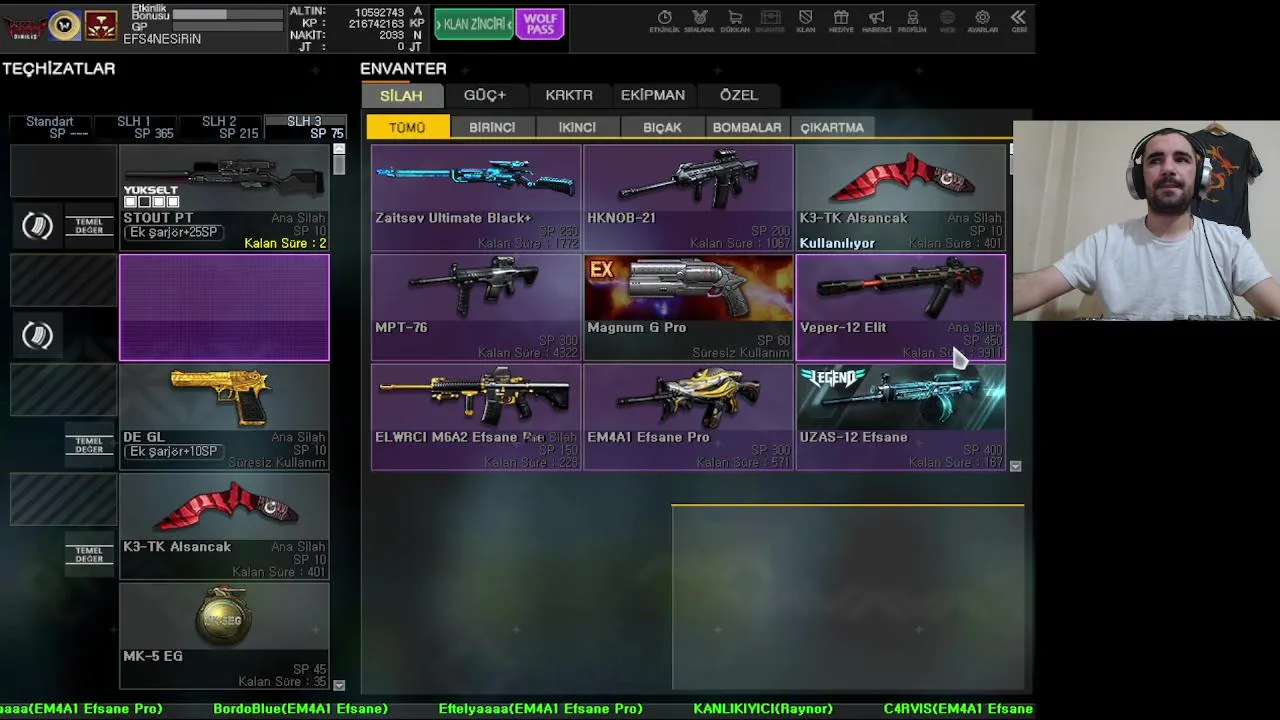Filter inventory by Birinci
The image size is (1280, 720).
[x=492, y=127]
